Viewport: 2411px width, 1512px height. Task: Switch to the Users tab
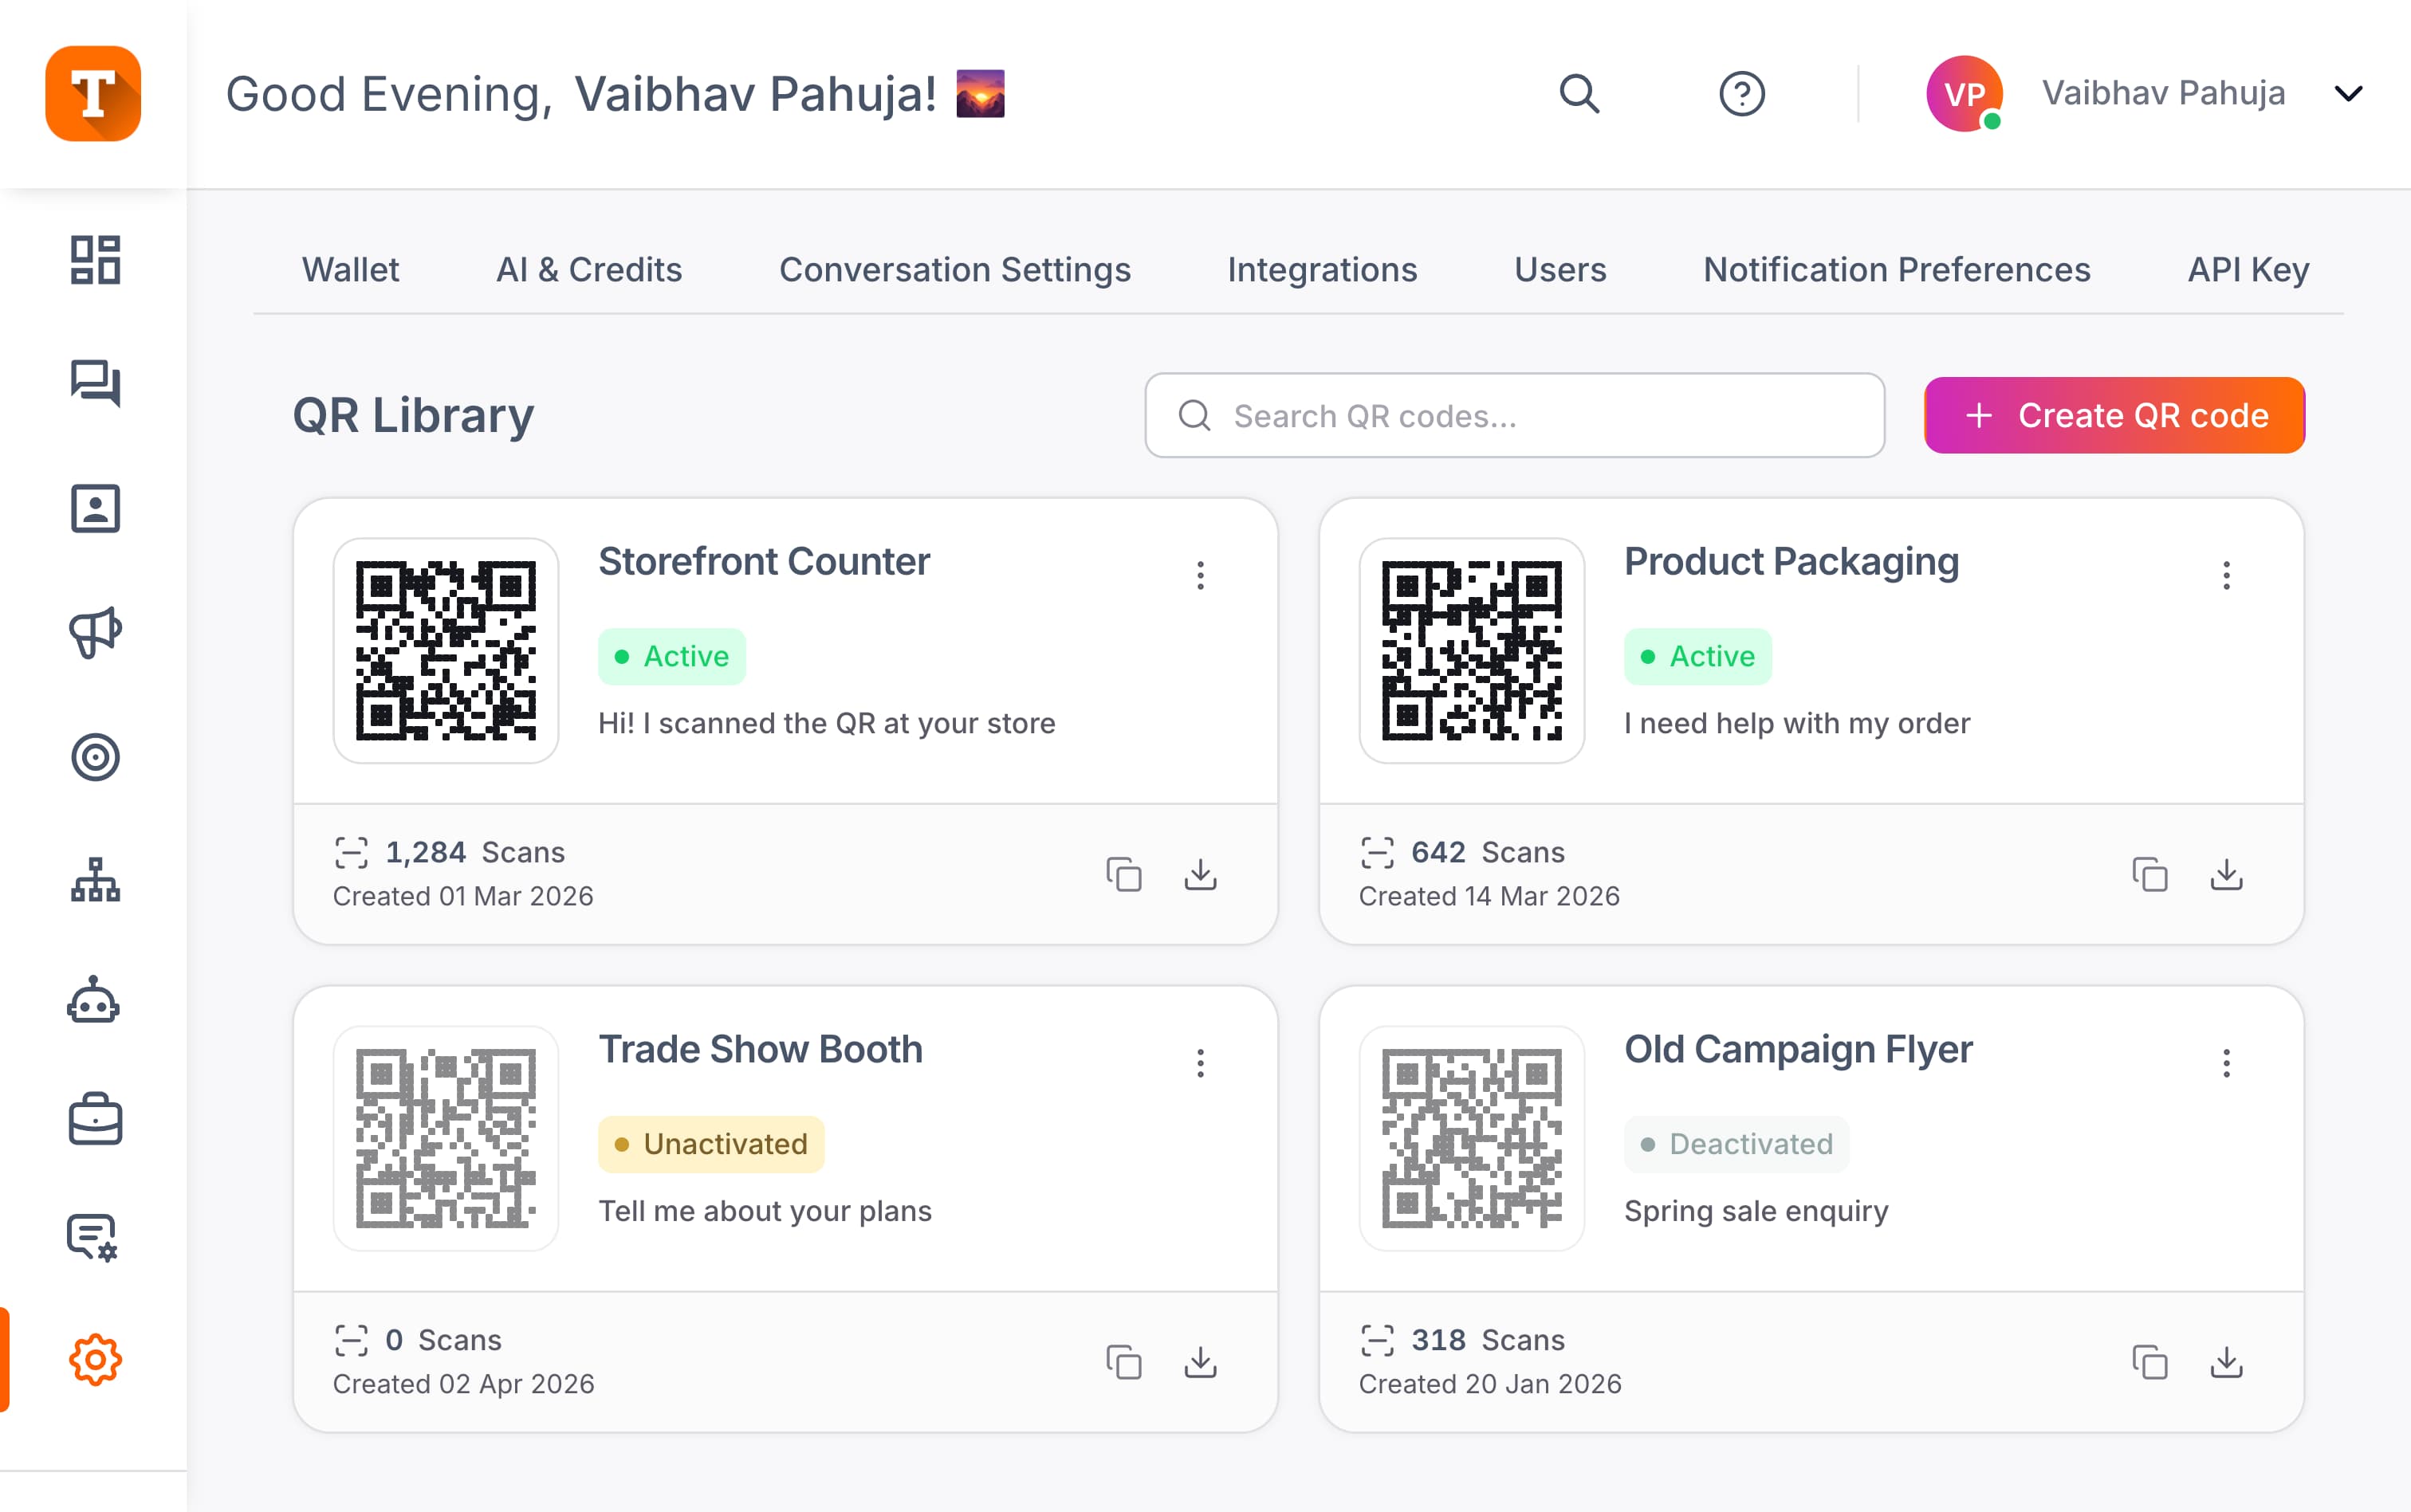(x=1560, y=270)
